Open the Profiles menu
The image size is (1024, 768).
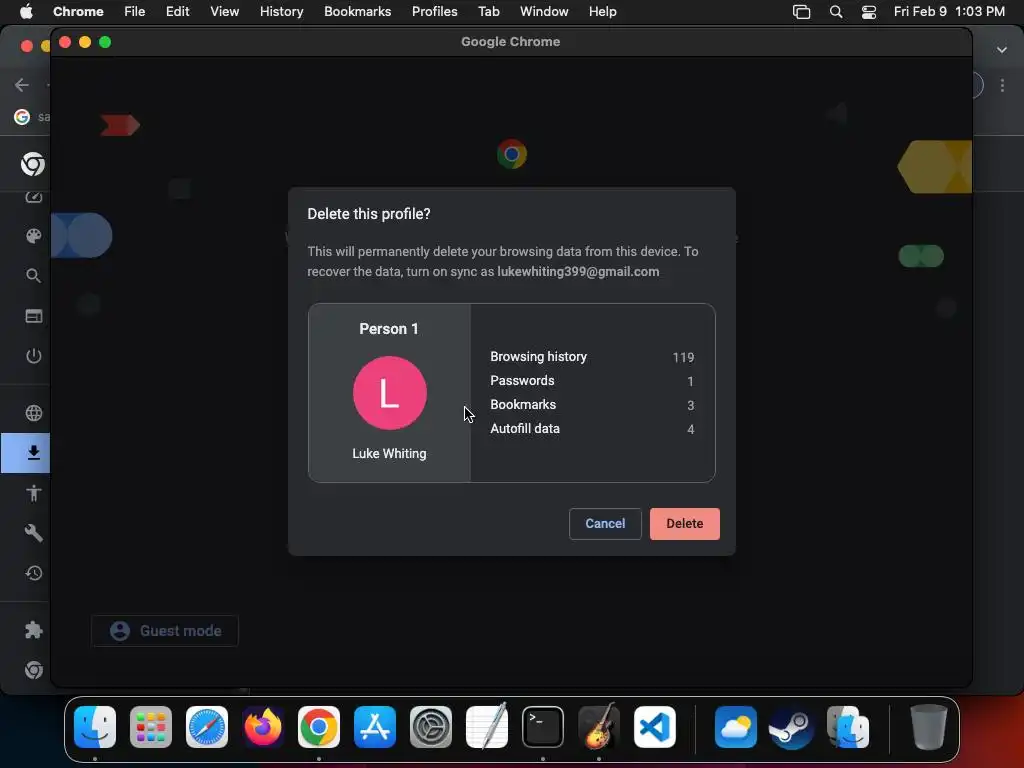tap(434, 12)
